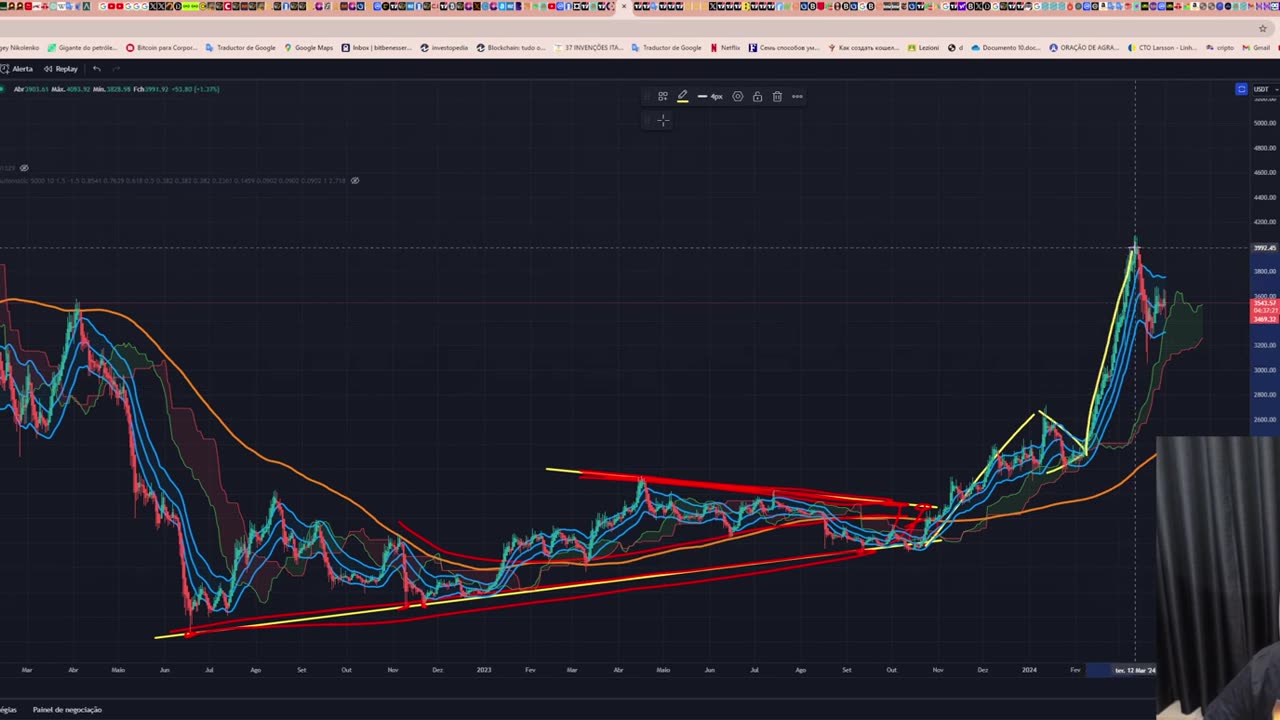Click the blue sync icon beside USDT
Image resolution: width=1280 pixels, height=720 pixels.
click(1241, 89)
